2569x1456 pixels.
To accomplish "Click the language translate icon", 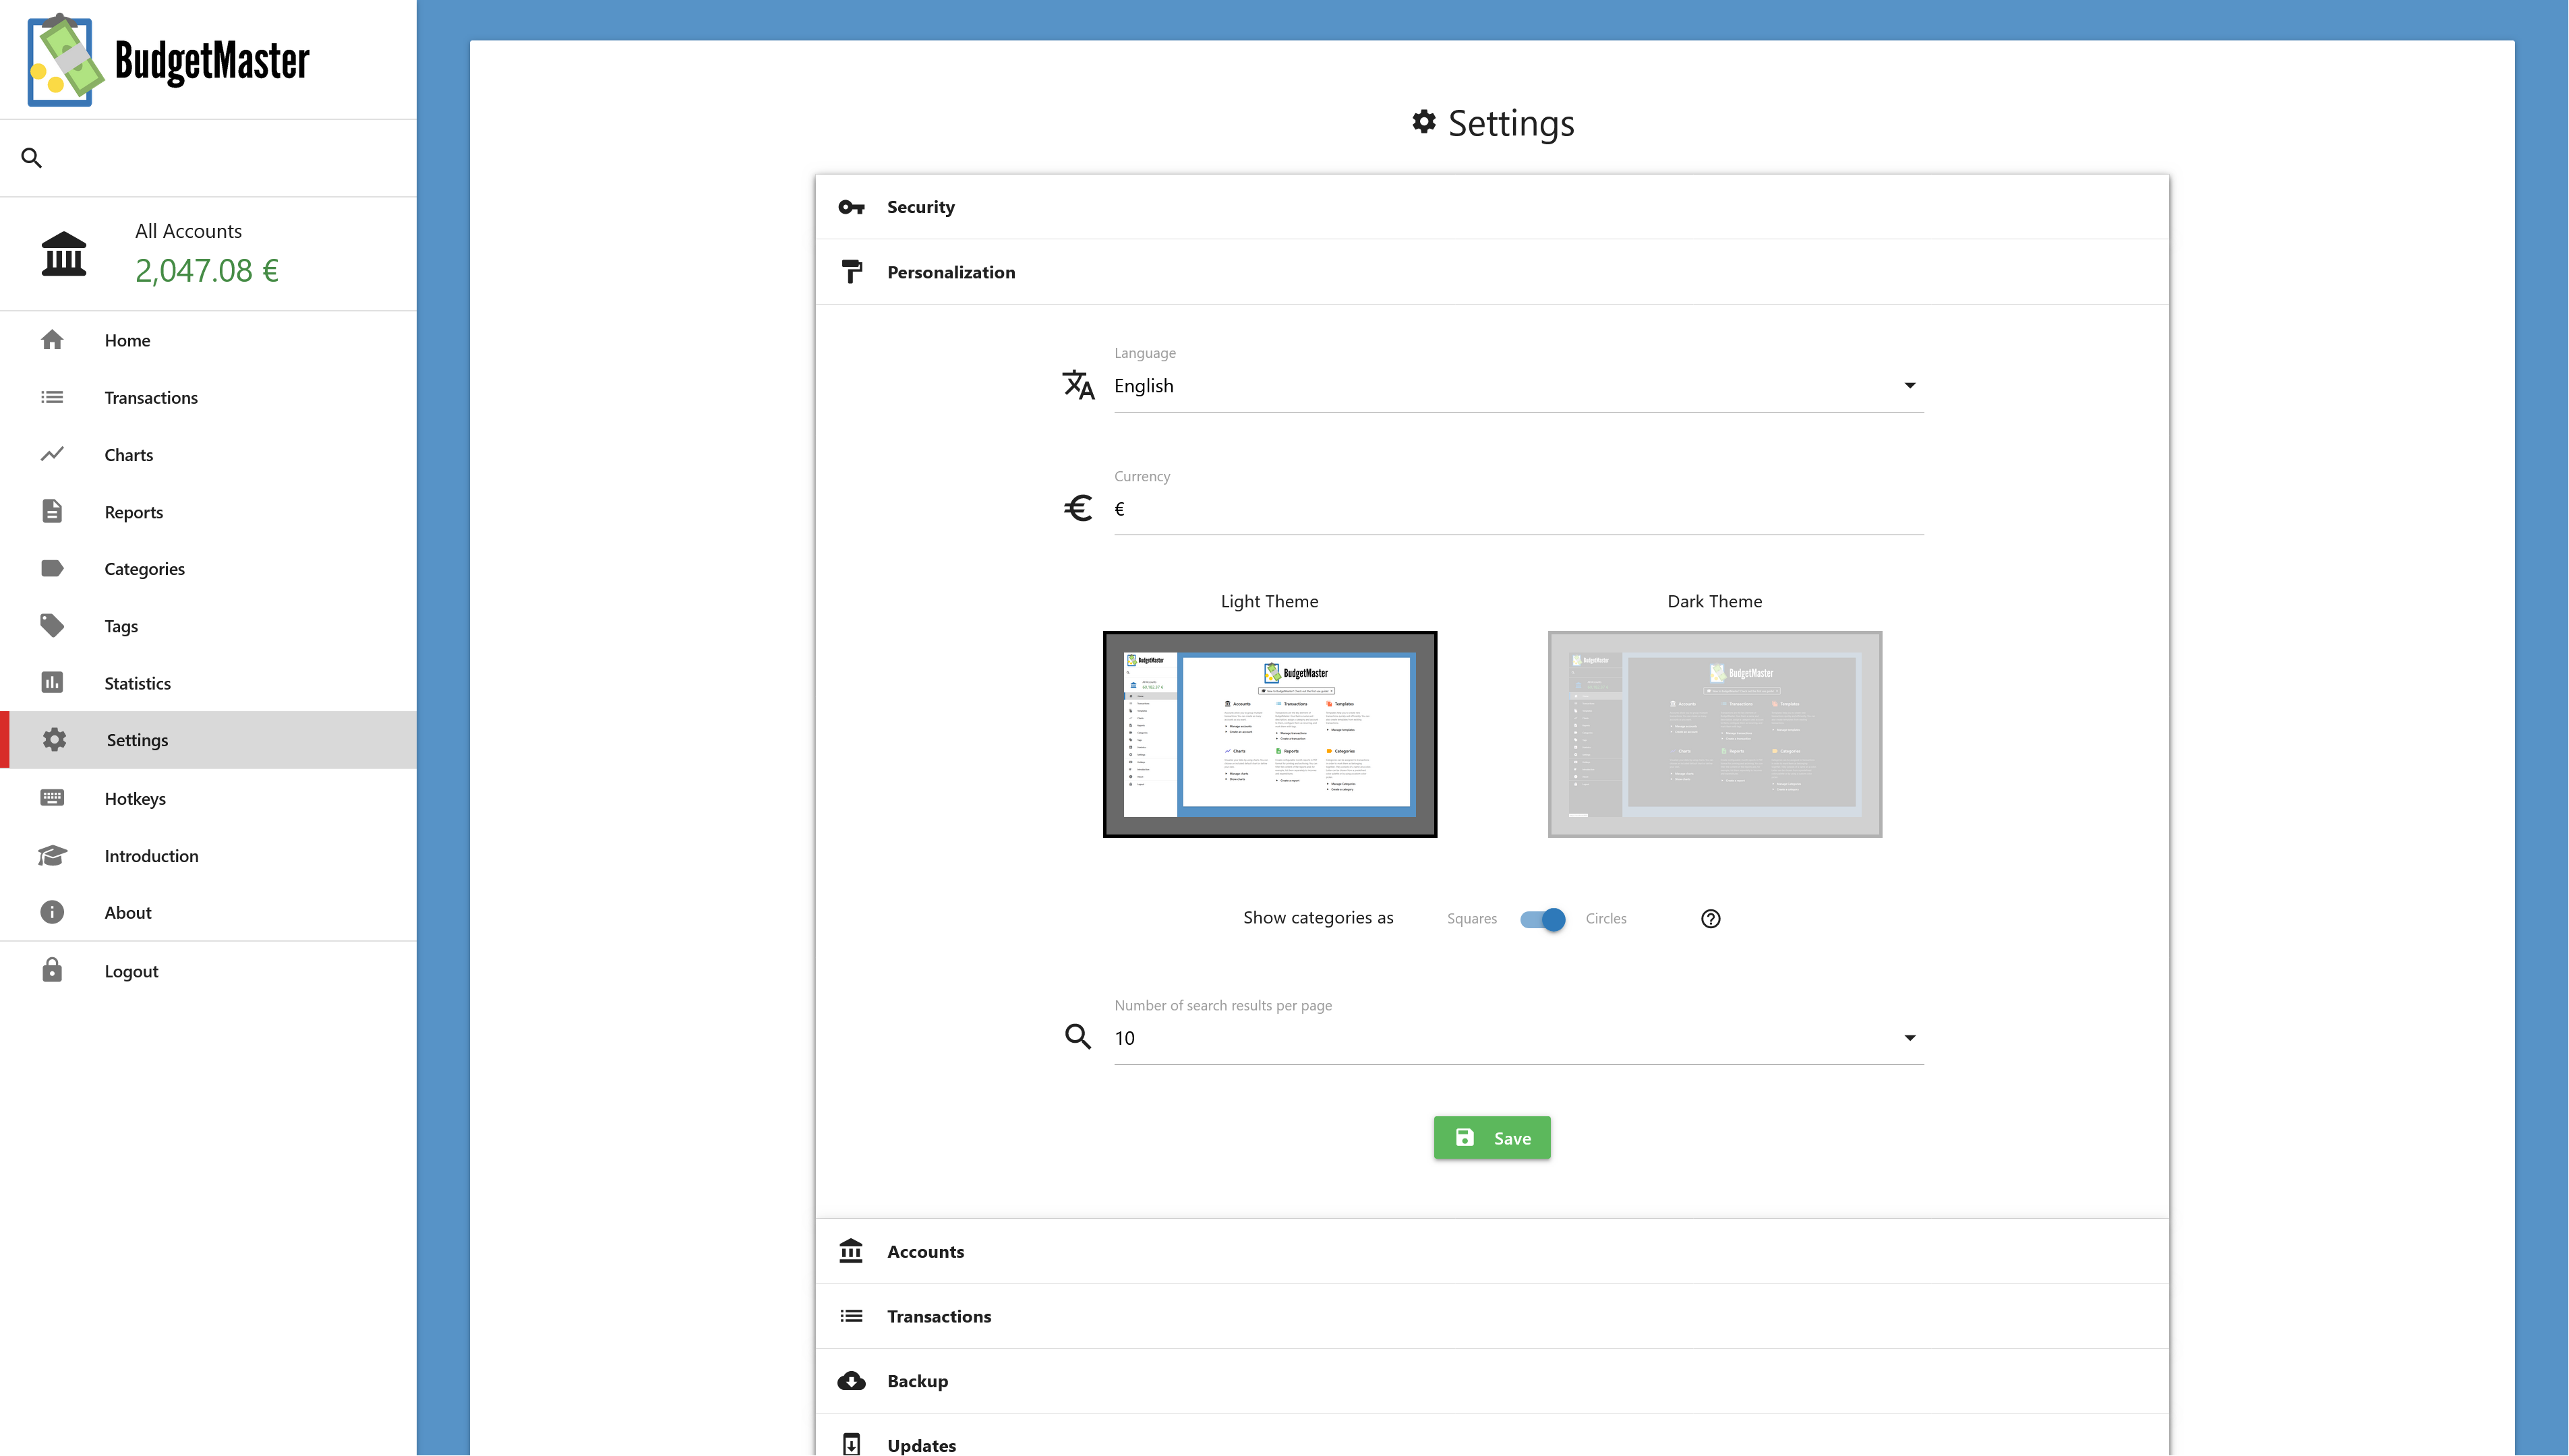I will point(1078,384).
